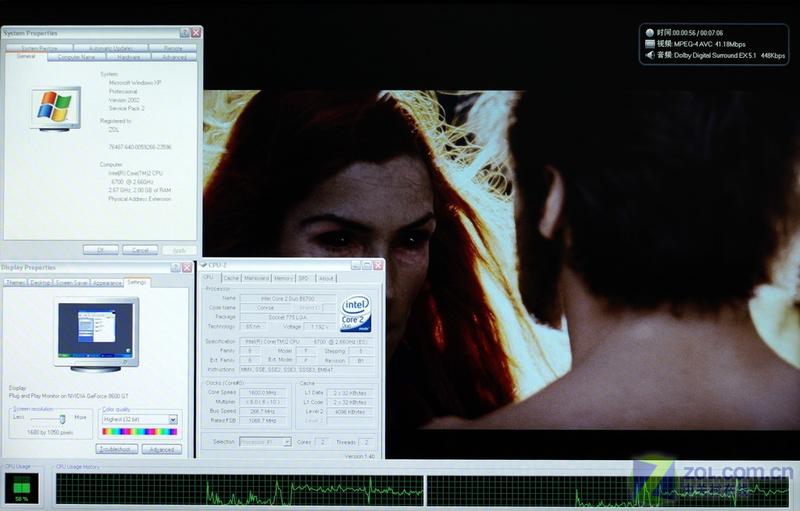This screenshot has height=511, width=800.
Task: Click the green CPU Usage gauge
Action: point(21,488)
